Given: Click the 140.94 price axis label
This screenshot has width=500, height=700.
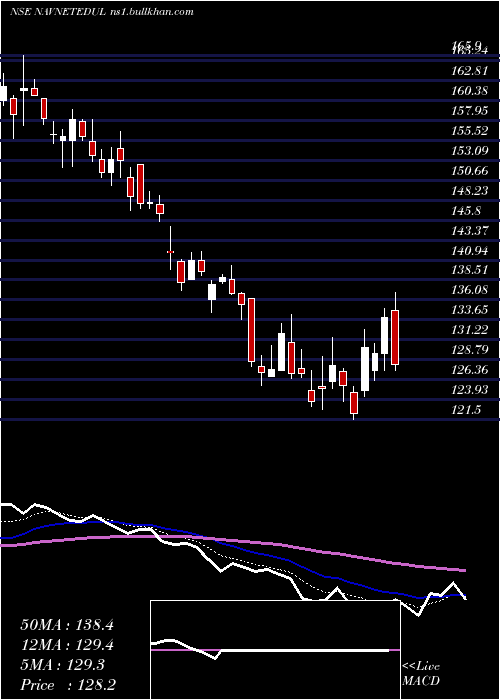Looking at the screenshot, I should [471, 251].
